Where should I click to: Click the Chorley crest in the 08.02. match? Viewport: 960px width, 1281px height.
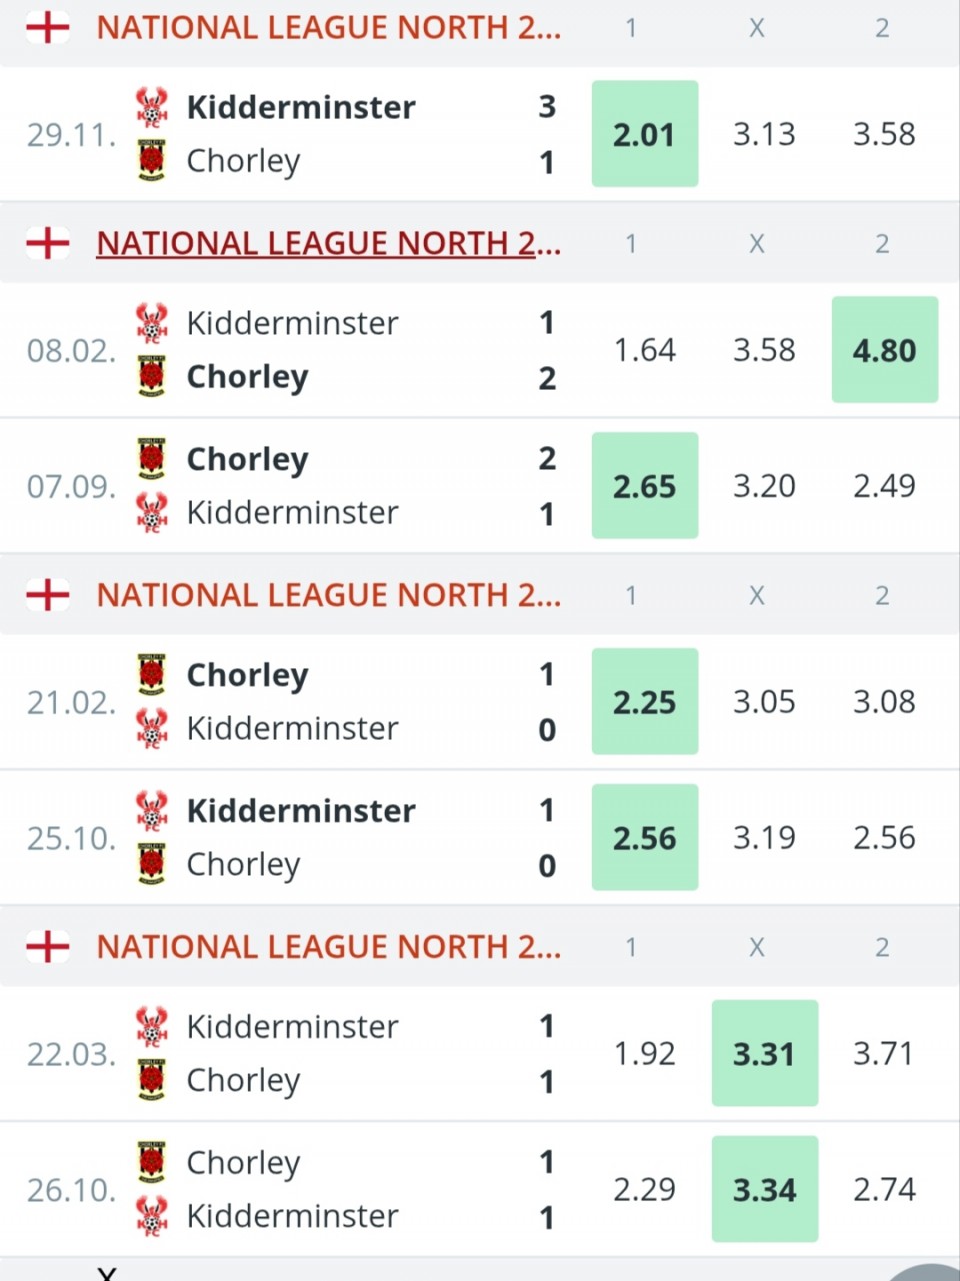[151, 376]
